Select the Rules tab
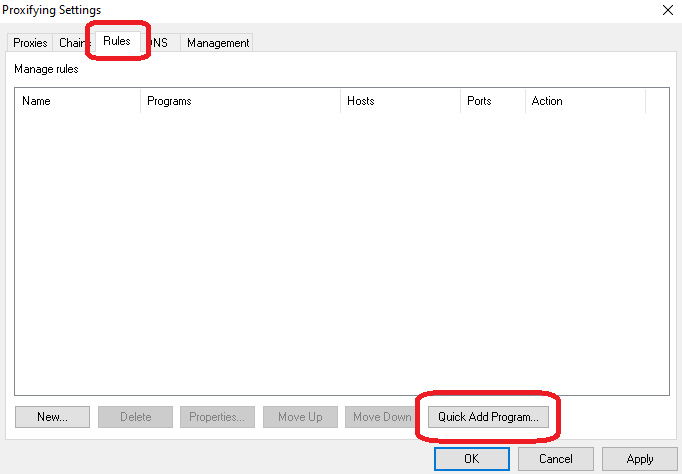The height and width of the screenshot is (474, 682). coord(117,41)
